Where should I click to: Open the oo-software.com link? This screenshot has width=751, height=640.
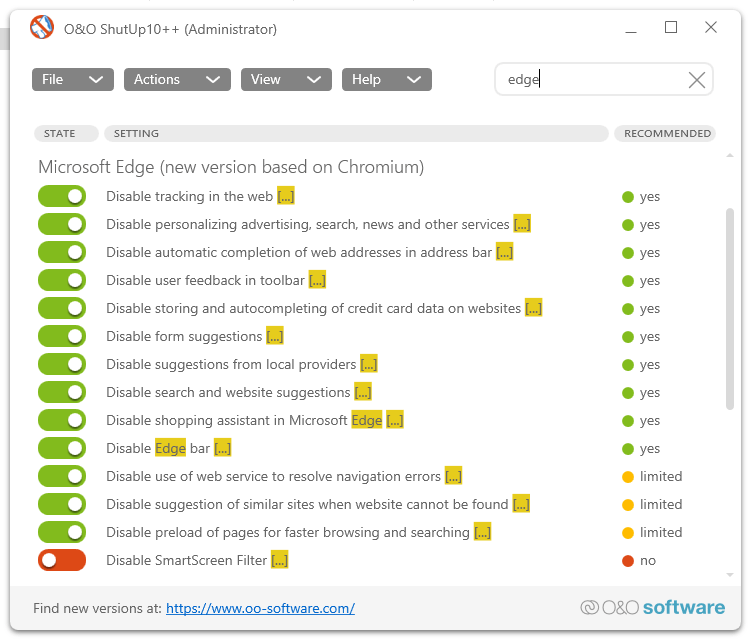[x=260, y=608]
